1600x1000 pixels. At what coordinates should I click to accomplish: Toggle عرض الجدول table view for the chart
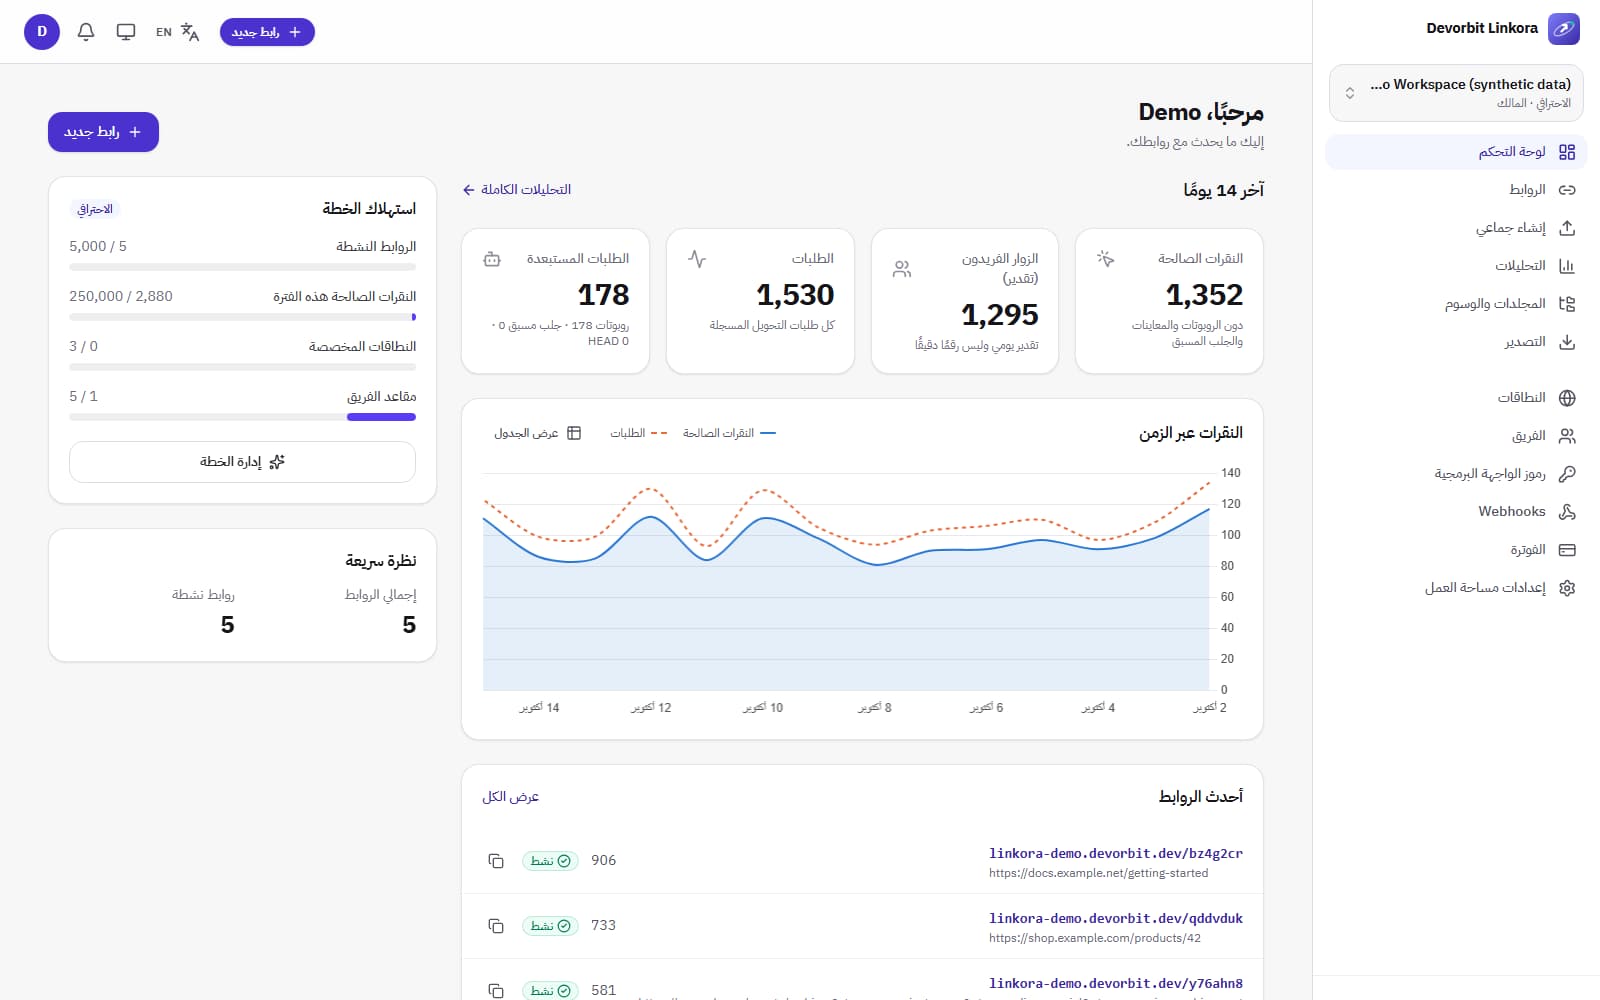point(538,433)
